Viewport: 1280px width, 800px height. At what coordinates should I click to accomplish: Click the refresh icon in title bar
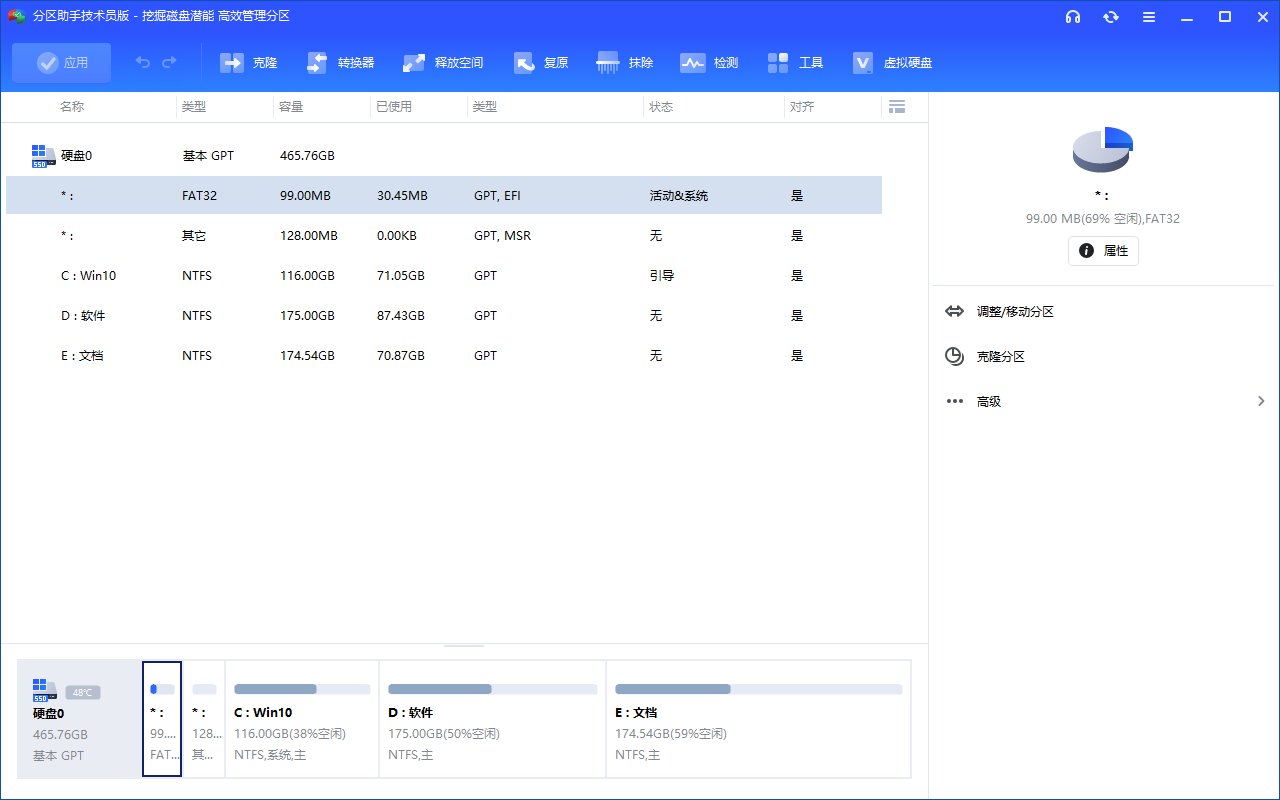click(x=1111, y=17)
